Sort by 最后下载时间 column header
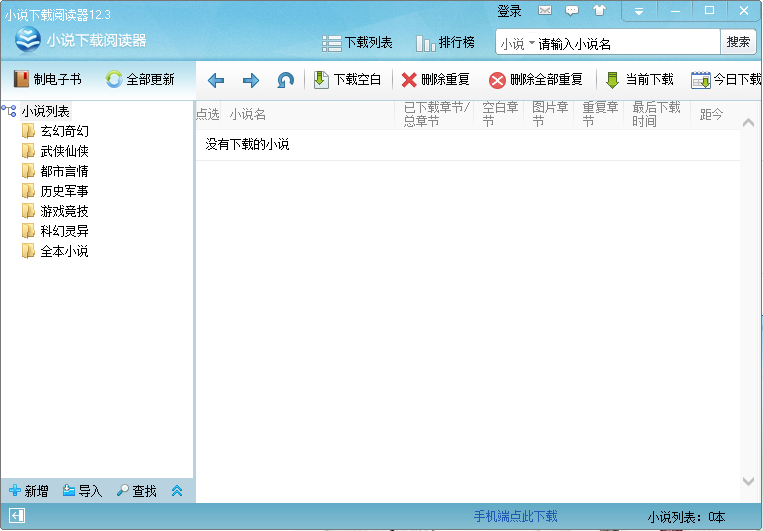The width and height of the screenshot is (763, 531). [656, 114]
